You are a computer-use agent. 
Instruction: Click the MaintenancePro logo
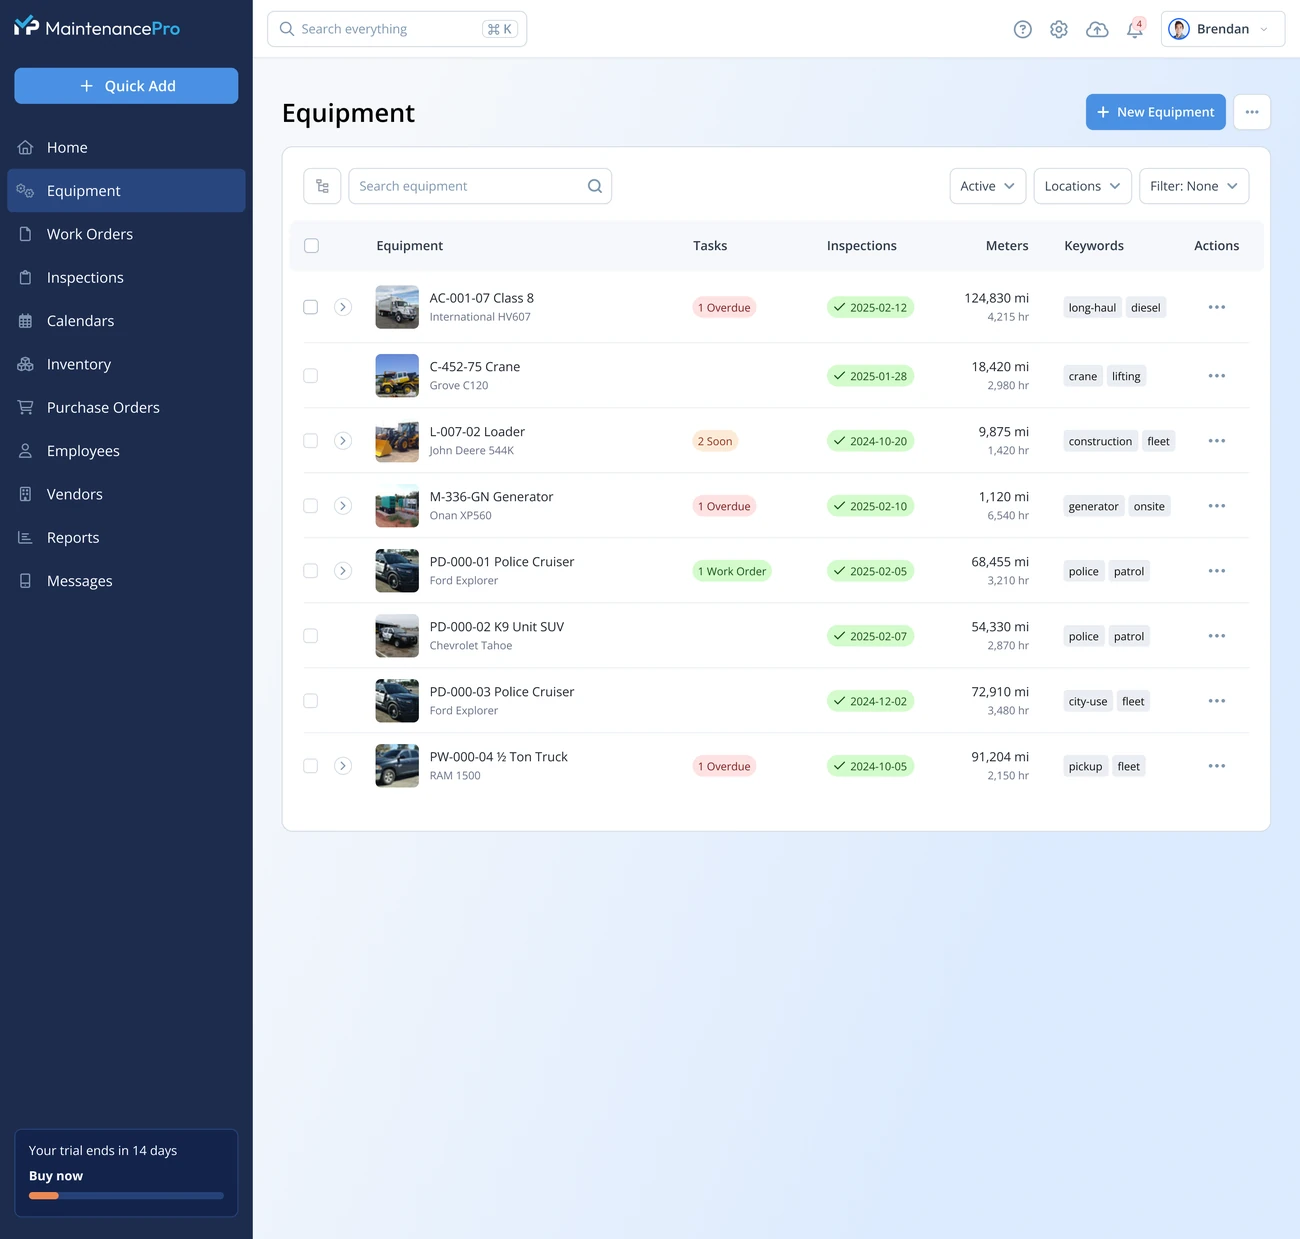97,27
